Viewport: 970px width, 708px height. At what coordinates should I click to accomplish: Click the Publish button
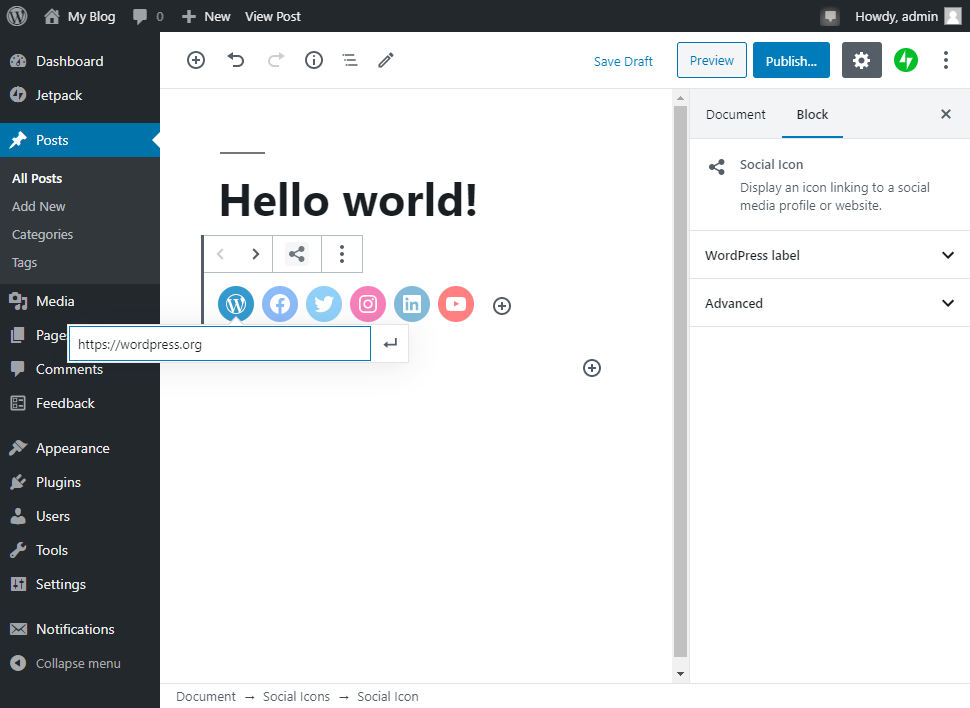[x=791, y=60]
